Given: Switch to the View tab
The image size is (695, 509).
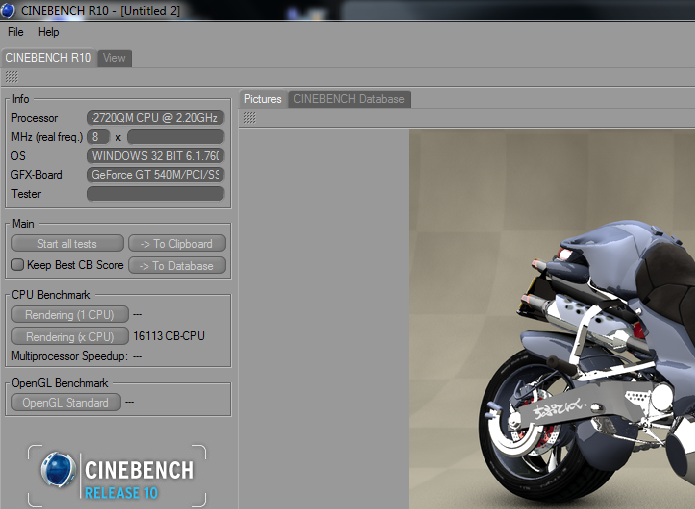Looking at the screenshot, I should [115, 58].
